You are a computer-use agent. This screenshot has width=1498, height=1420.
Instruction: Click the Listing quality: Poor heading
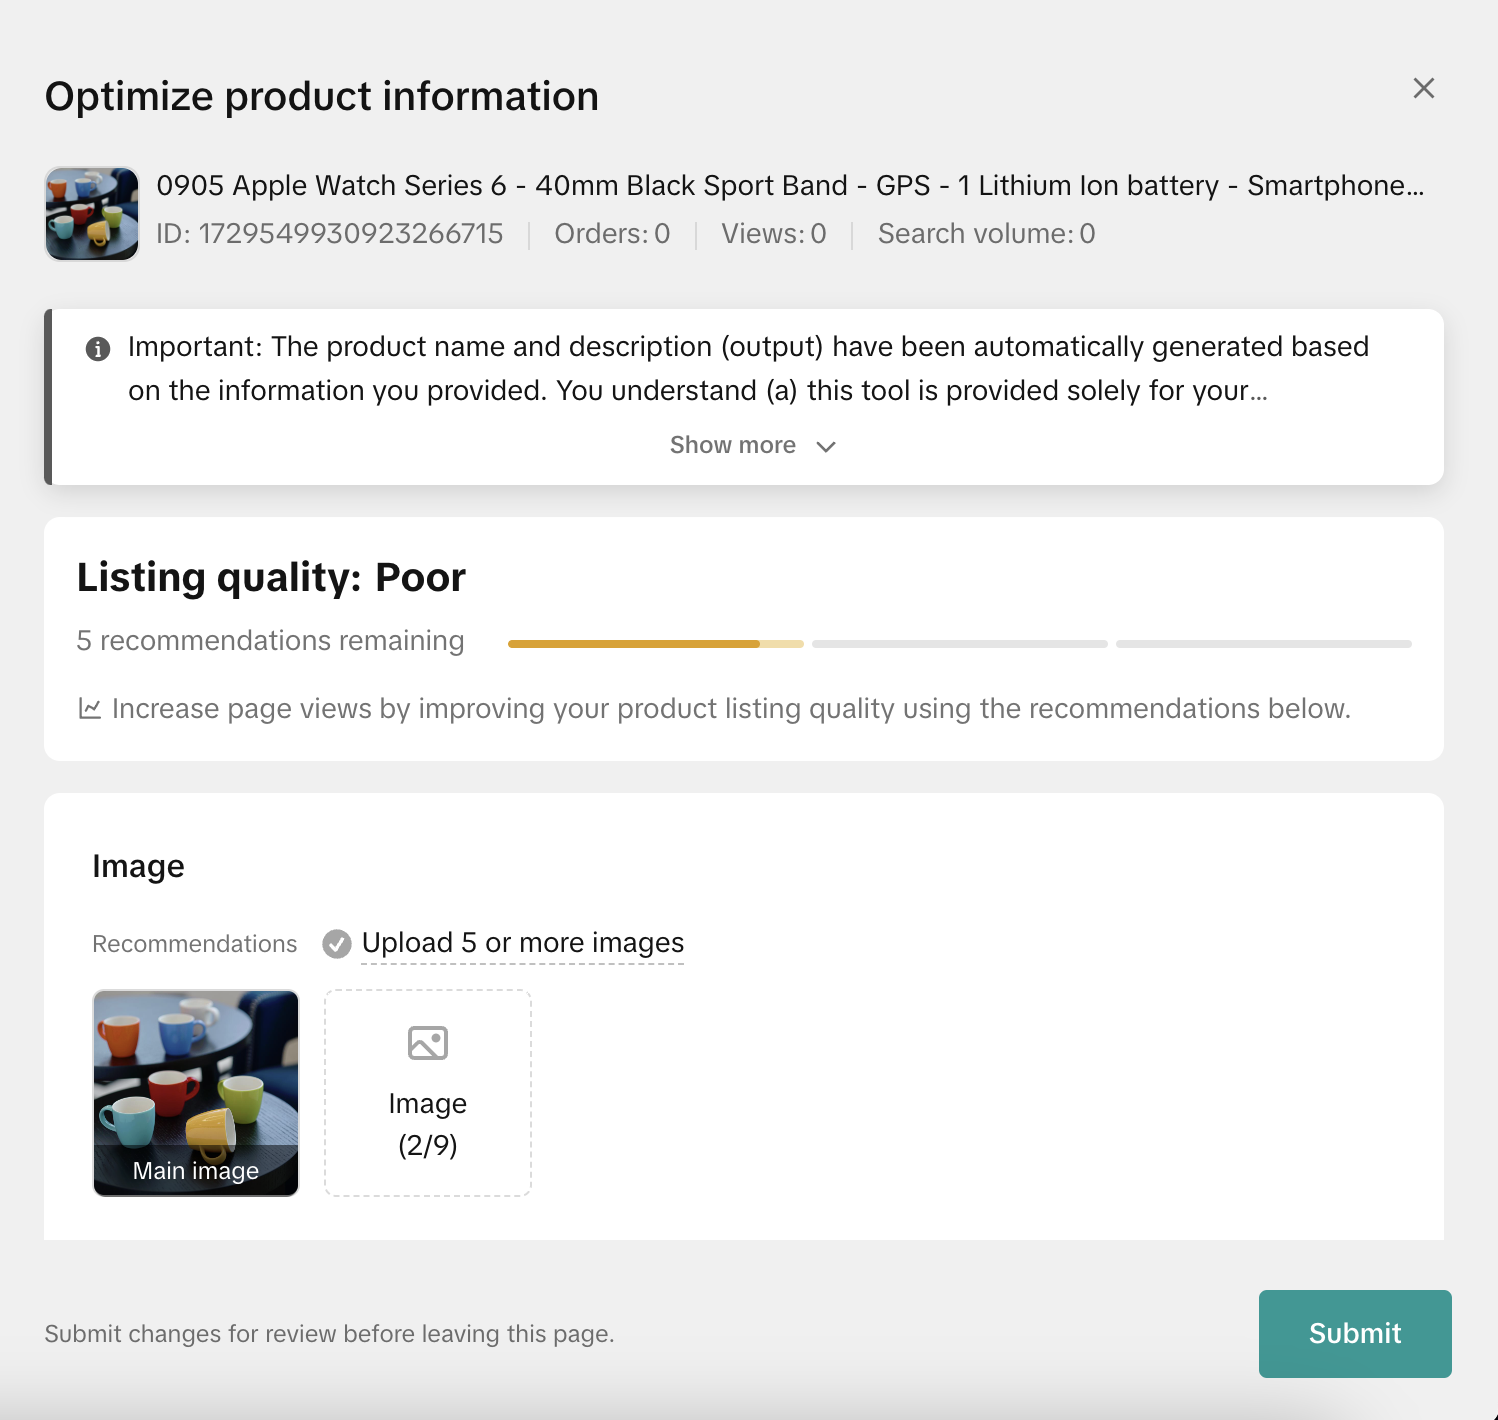click(271, 578)
